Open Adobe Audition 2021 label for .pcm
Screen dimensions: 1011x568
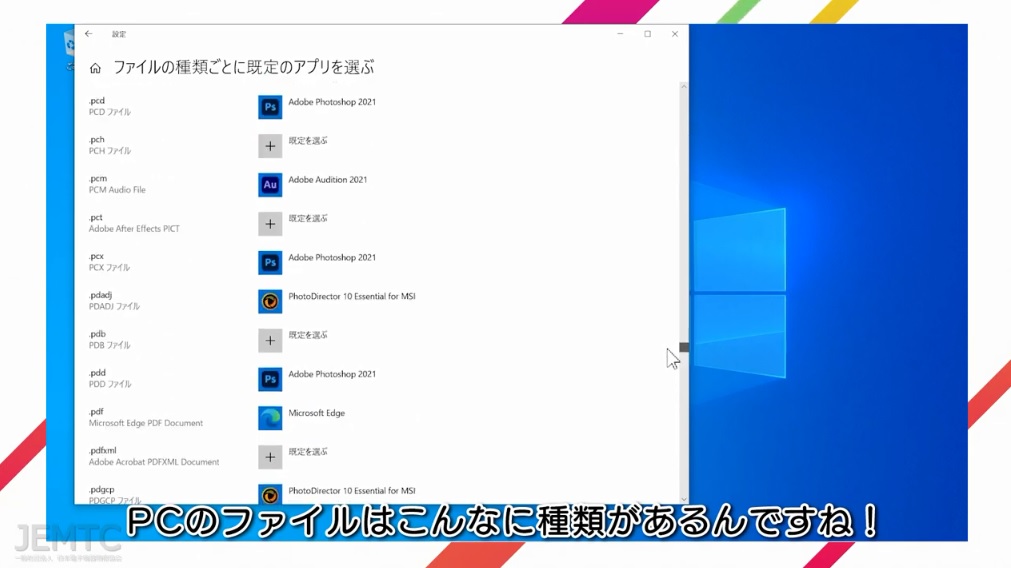[x=328, y=180]
